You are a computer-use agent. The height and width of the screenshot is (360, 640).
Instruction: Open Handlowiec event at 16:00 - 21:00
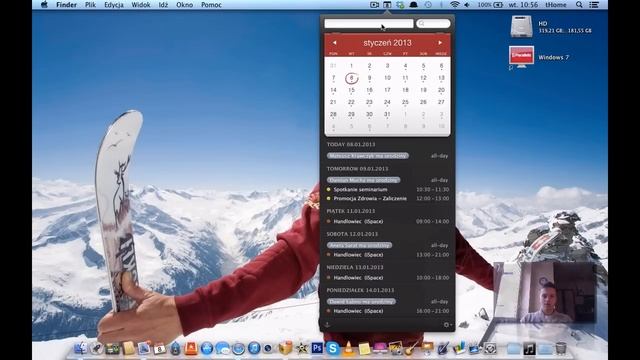pyautogui.click(x=387, y=311)
